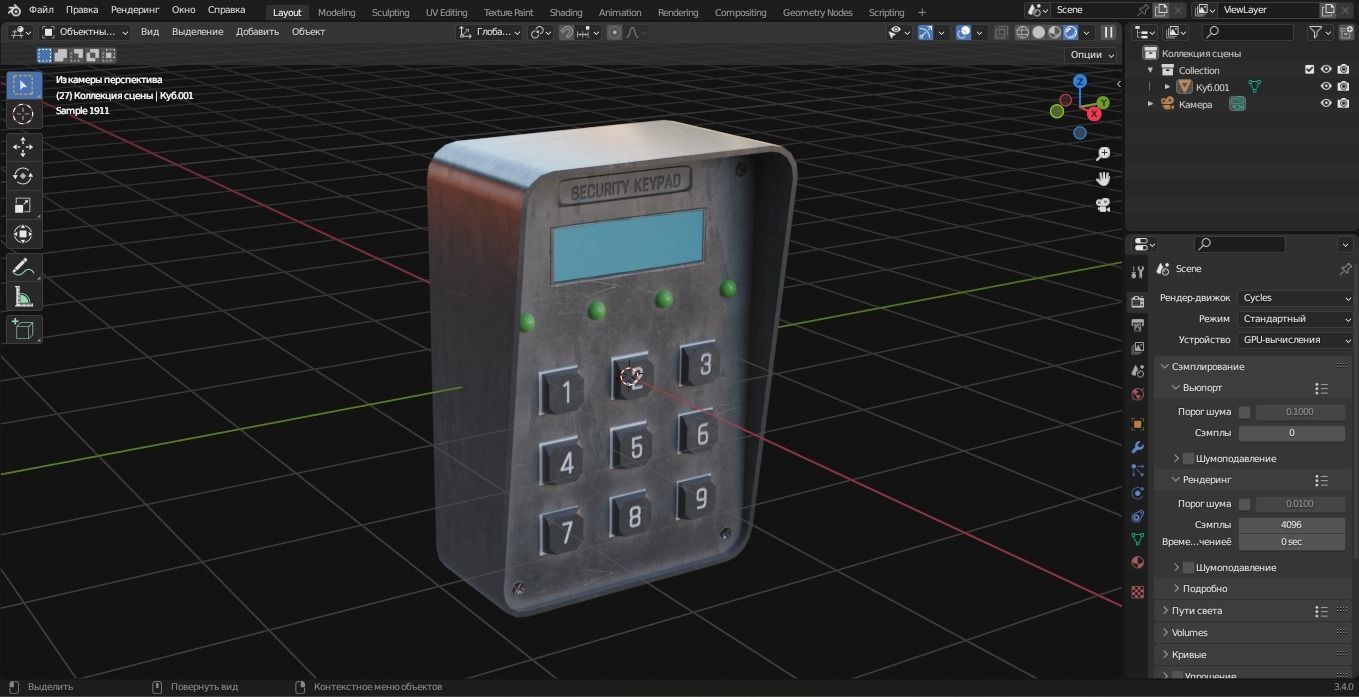The image size is (1359, 697).
Task: Select the Select Box tool
Action: (23, 84)
